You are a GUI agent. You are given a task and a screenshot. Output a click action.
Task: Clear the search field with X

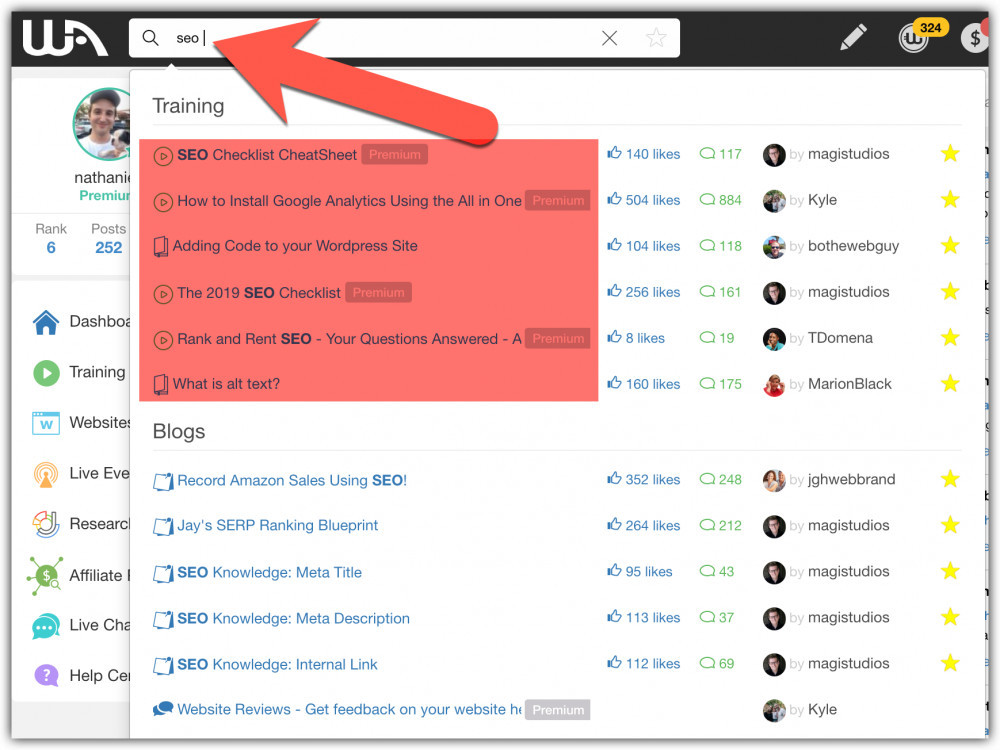tap(609, 38)
